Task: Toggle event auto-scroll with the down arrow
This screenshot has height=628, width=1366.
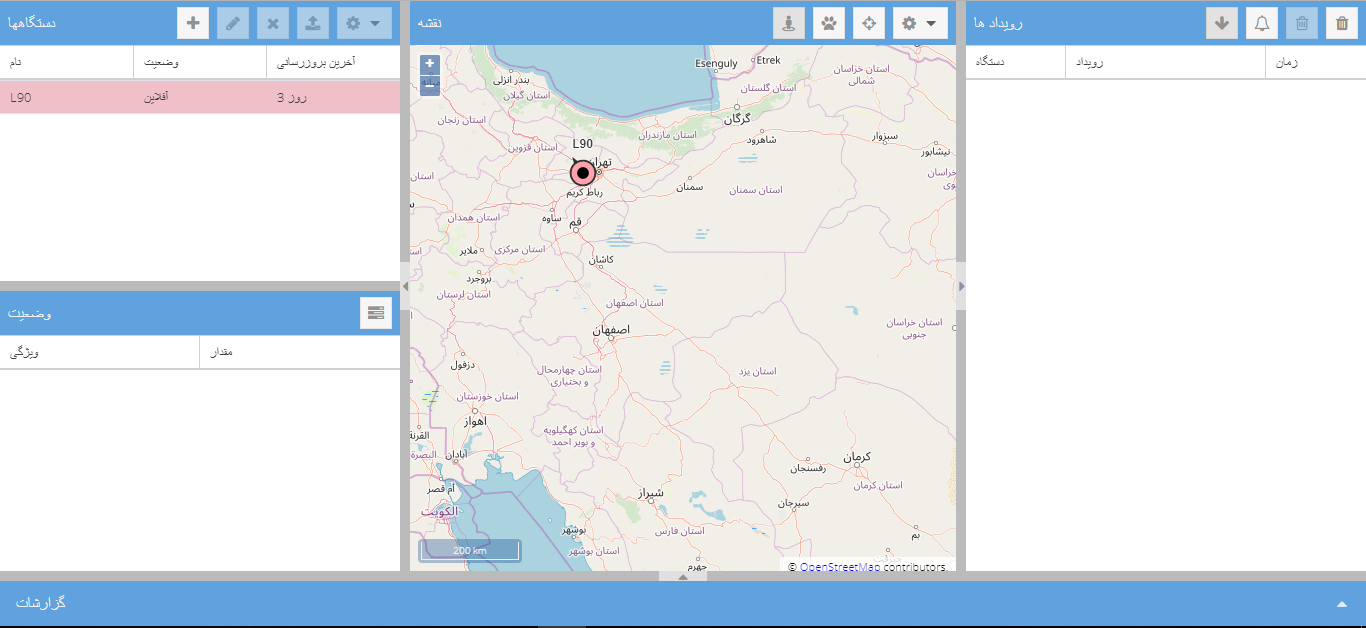Action: (1222, 23)
